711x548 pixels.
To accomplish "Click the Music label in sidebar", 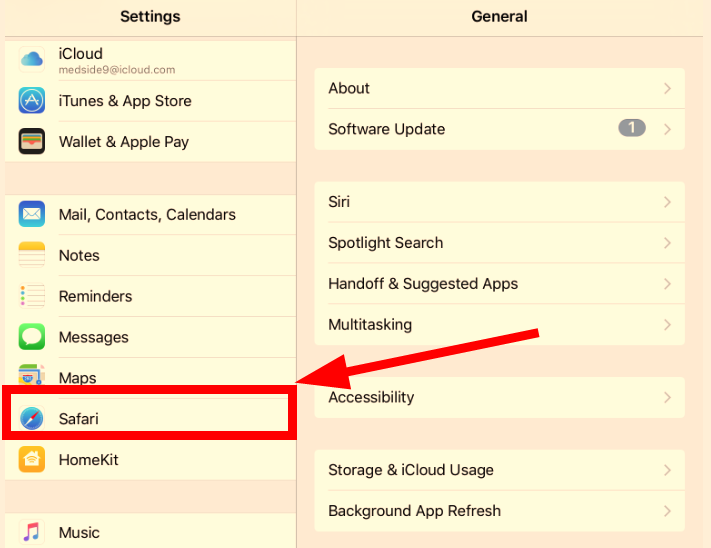I will click(79, 533).
